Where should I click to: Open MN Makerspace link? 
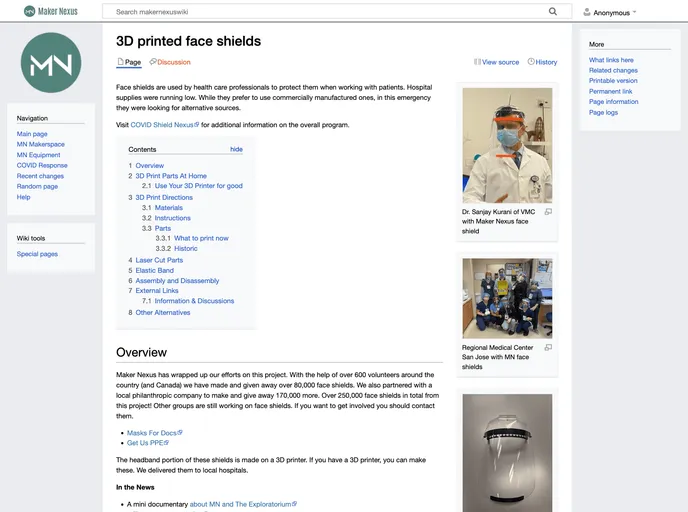(x=40, y=144)
